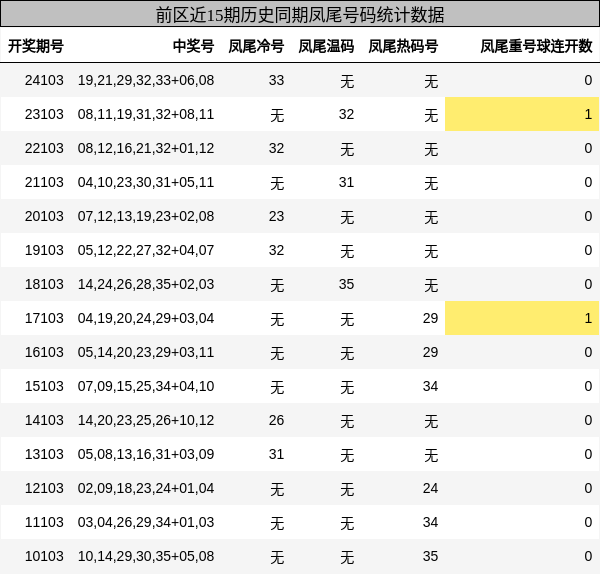This screenshot has height=574, width=600.
Task: Select period number 18103
Action: point(44,284)
